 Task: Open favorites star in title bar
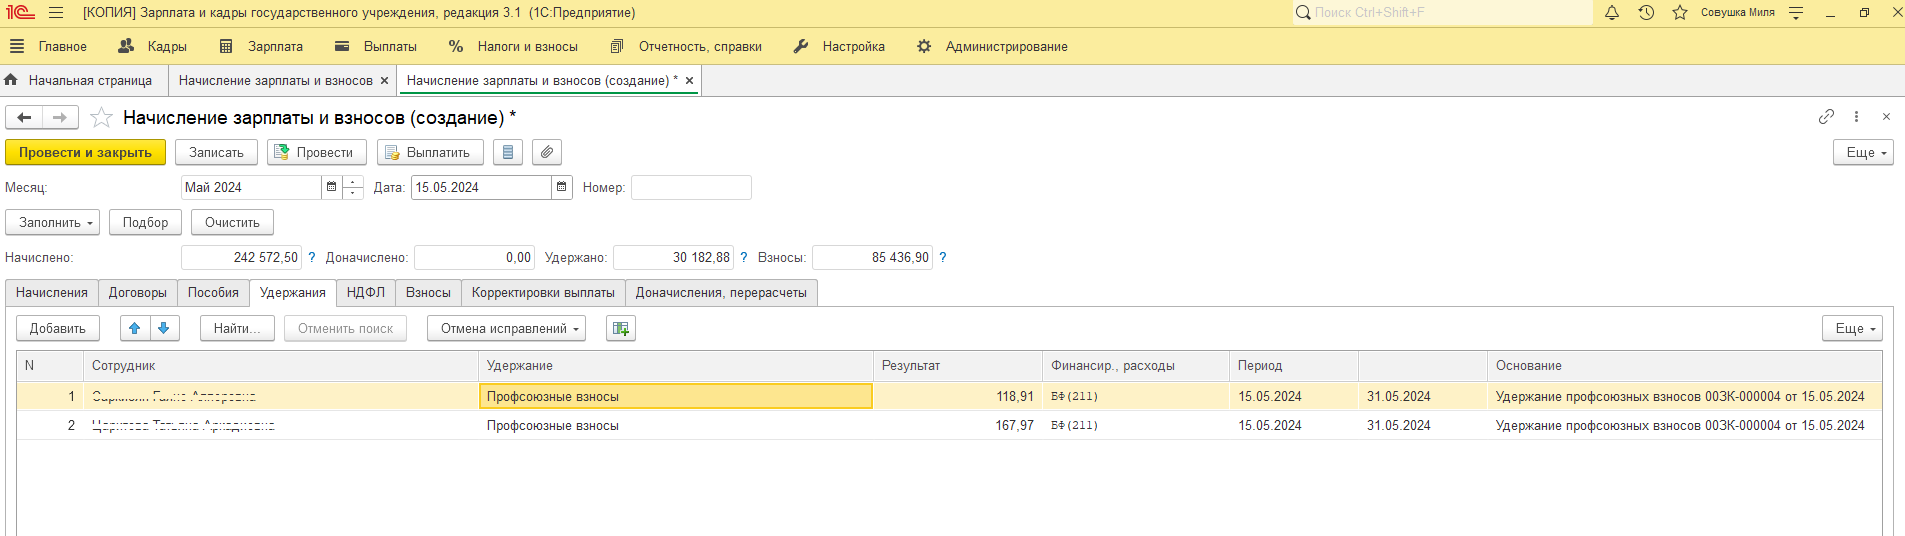click(x=1680, y=13)
